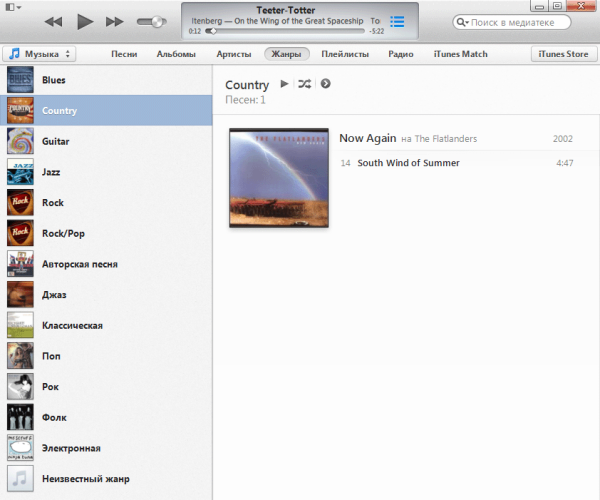Open the Up Next list icon

[x=397, y=22]
